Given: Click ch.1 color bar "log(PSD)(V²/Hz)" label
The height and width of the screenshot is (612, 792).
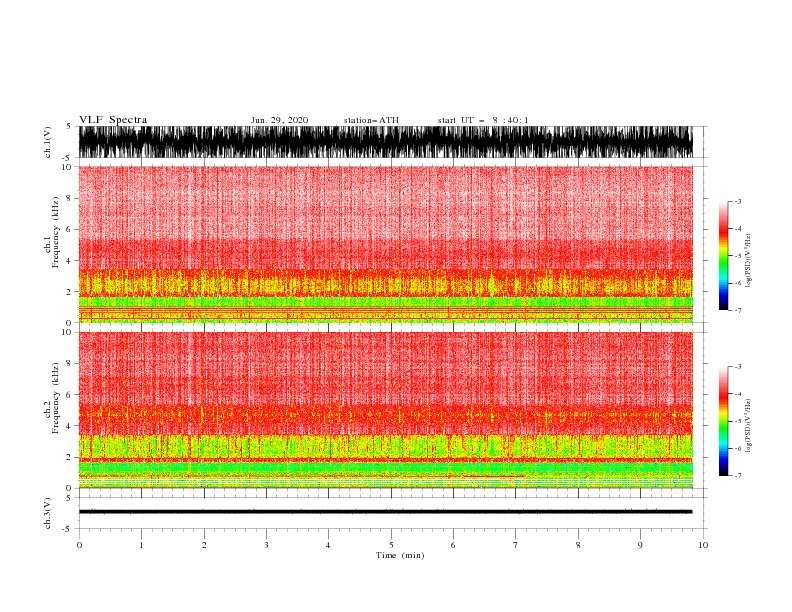Looking at the screenshot, I should [x=749, y=261].
